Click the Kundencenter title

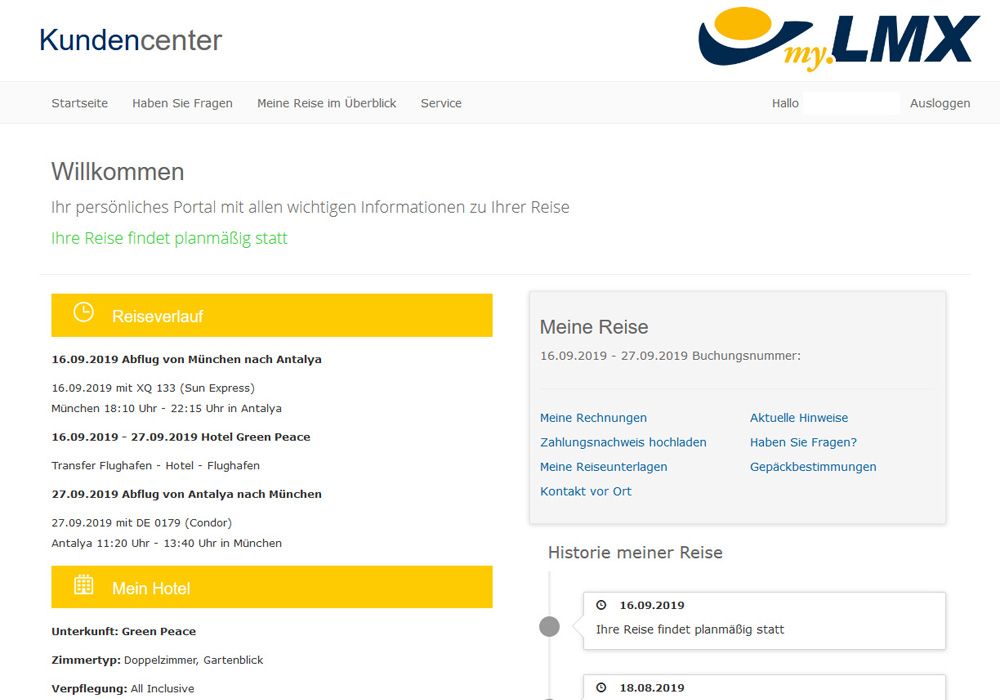130,40
